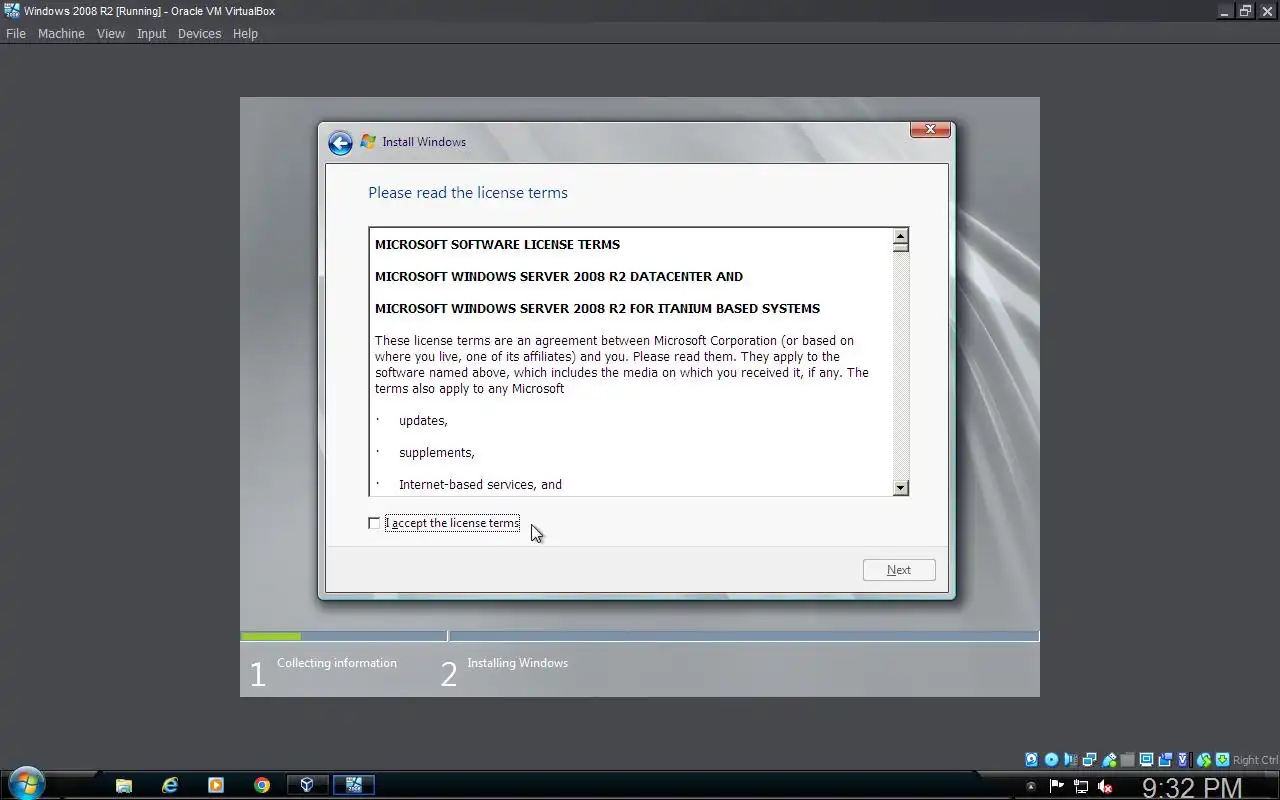1280x800 pixels.
Task: Launch Internet Explorer from taskbar
Action: [x=170, y=785]
